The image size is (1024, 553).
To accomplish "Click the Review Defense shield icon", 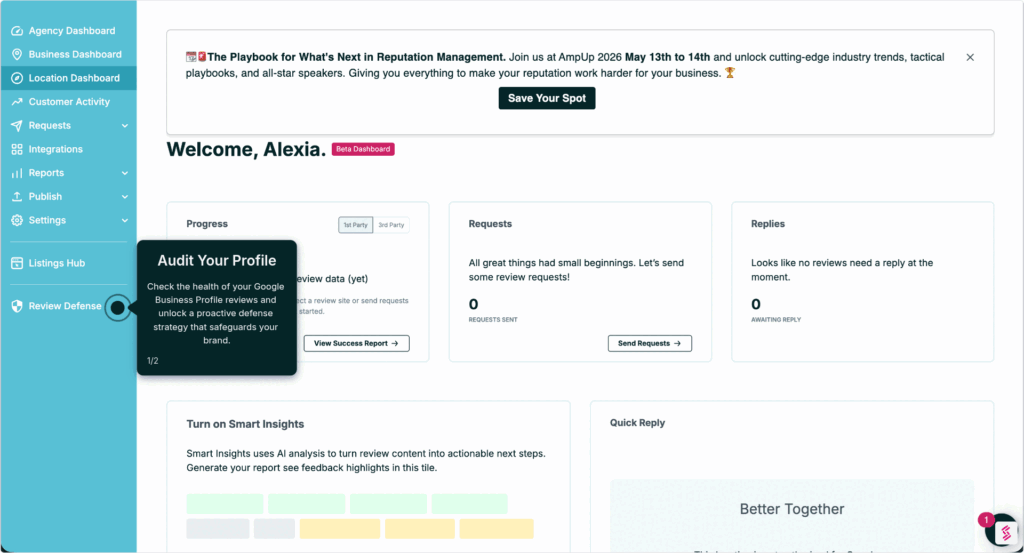I will click(17, 306).
